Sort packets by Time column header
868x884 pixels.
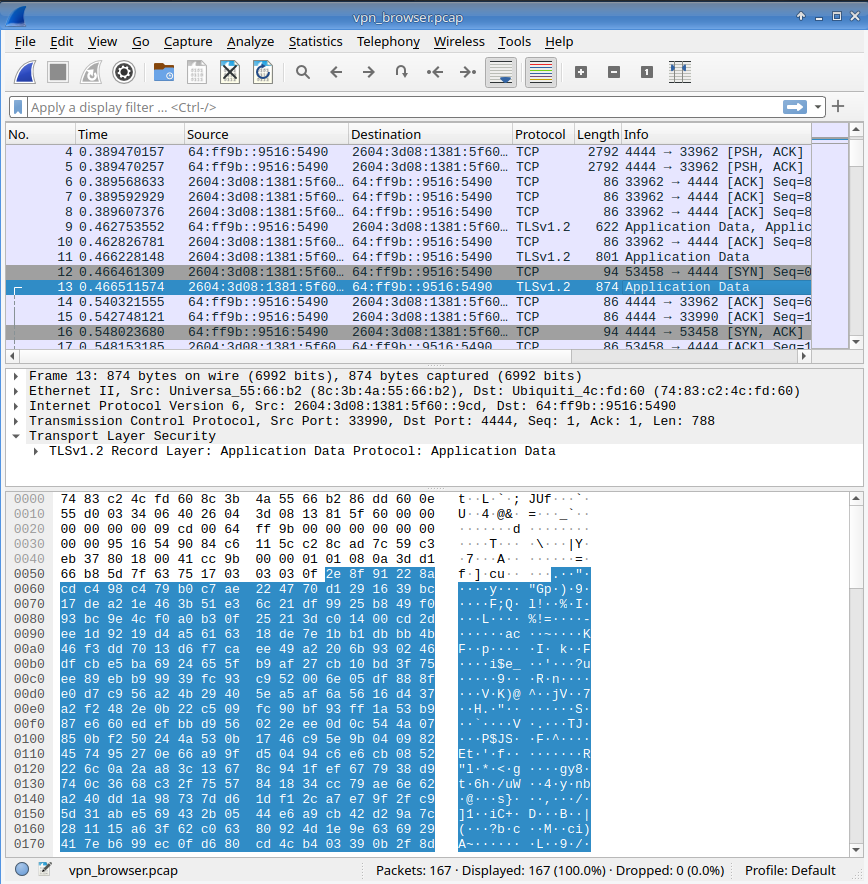pyautogui.click(x=130, y=134)
